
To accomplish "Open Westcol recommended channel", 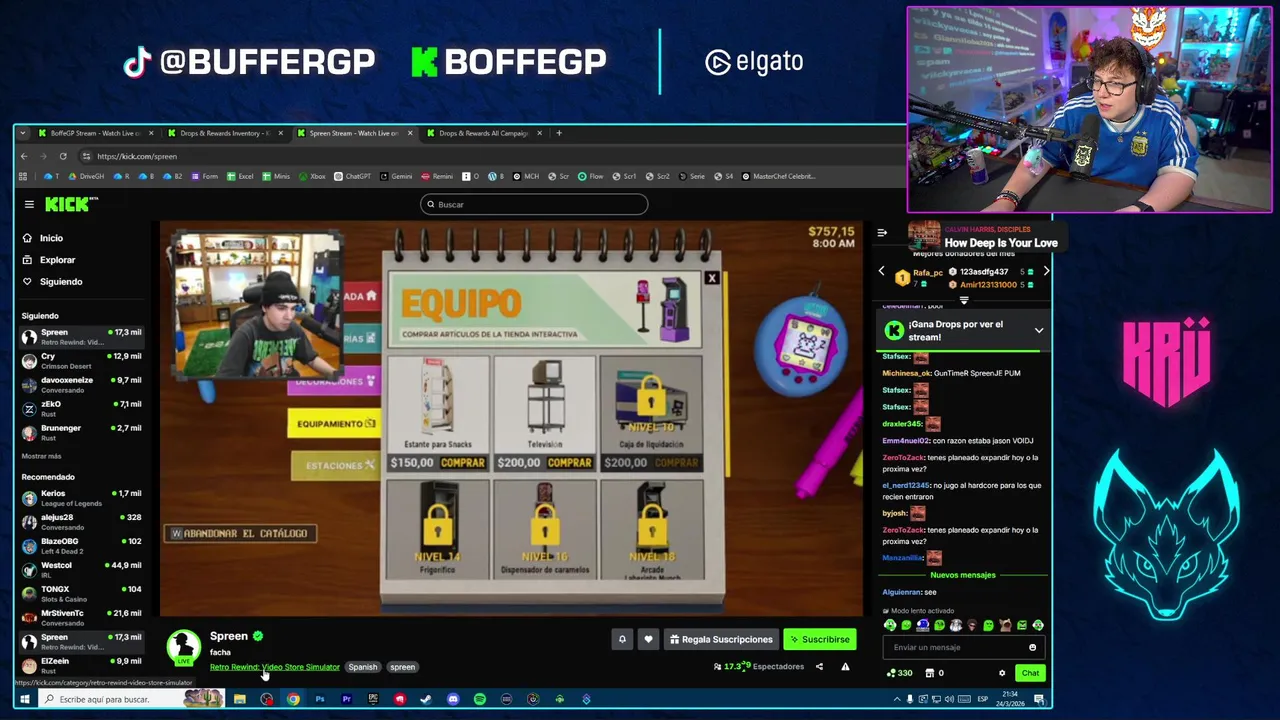I will coord(82,570).
